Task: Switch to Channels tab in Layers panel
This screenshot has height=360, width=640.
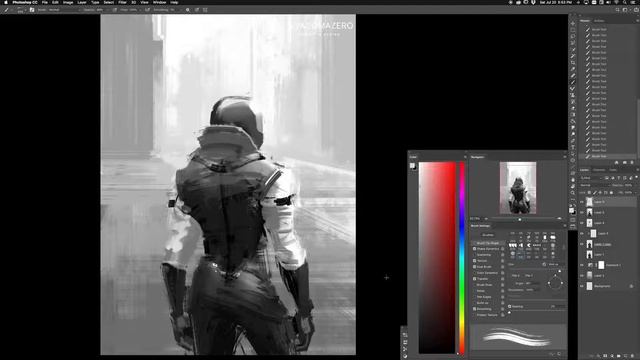Action: coord(599,169)
